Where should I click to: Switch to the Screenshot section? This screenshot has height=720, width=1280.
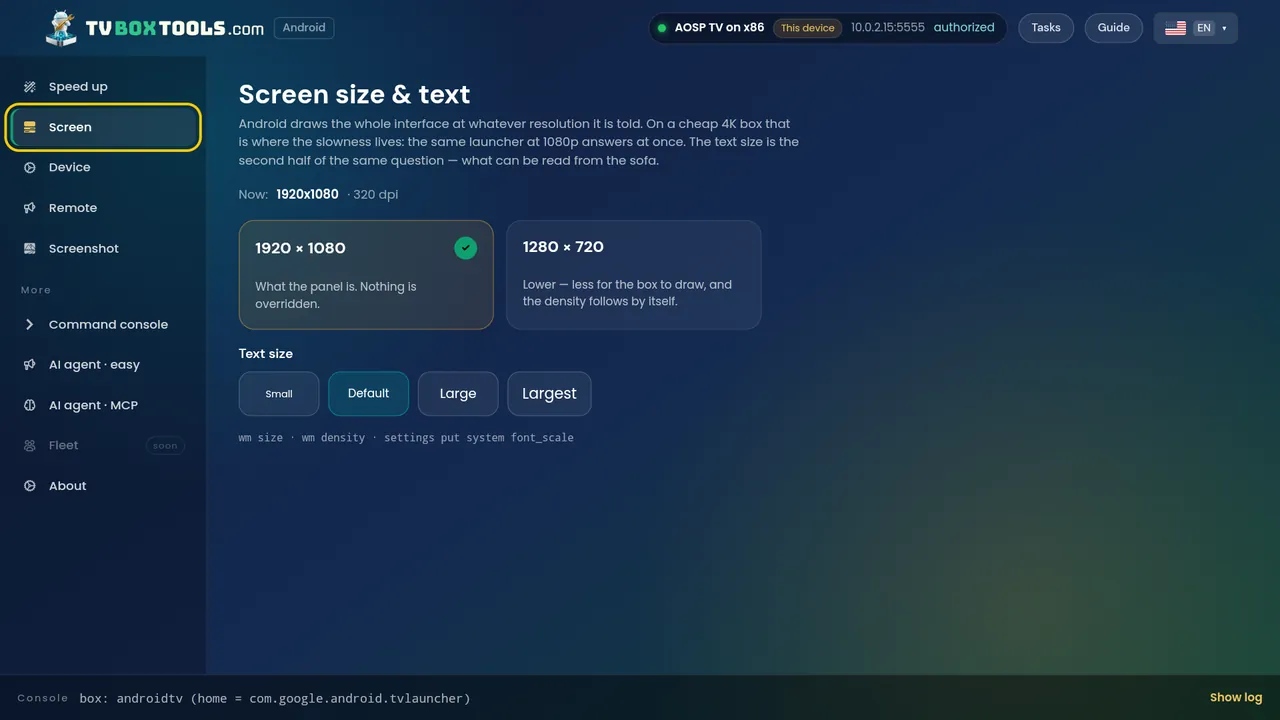pos(103,248)
